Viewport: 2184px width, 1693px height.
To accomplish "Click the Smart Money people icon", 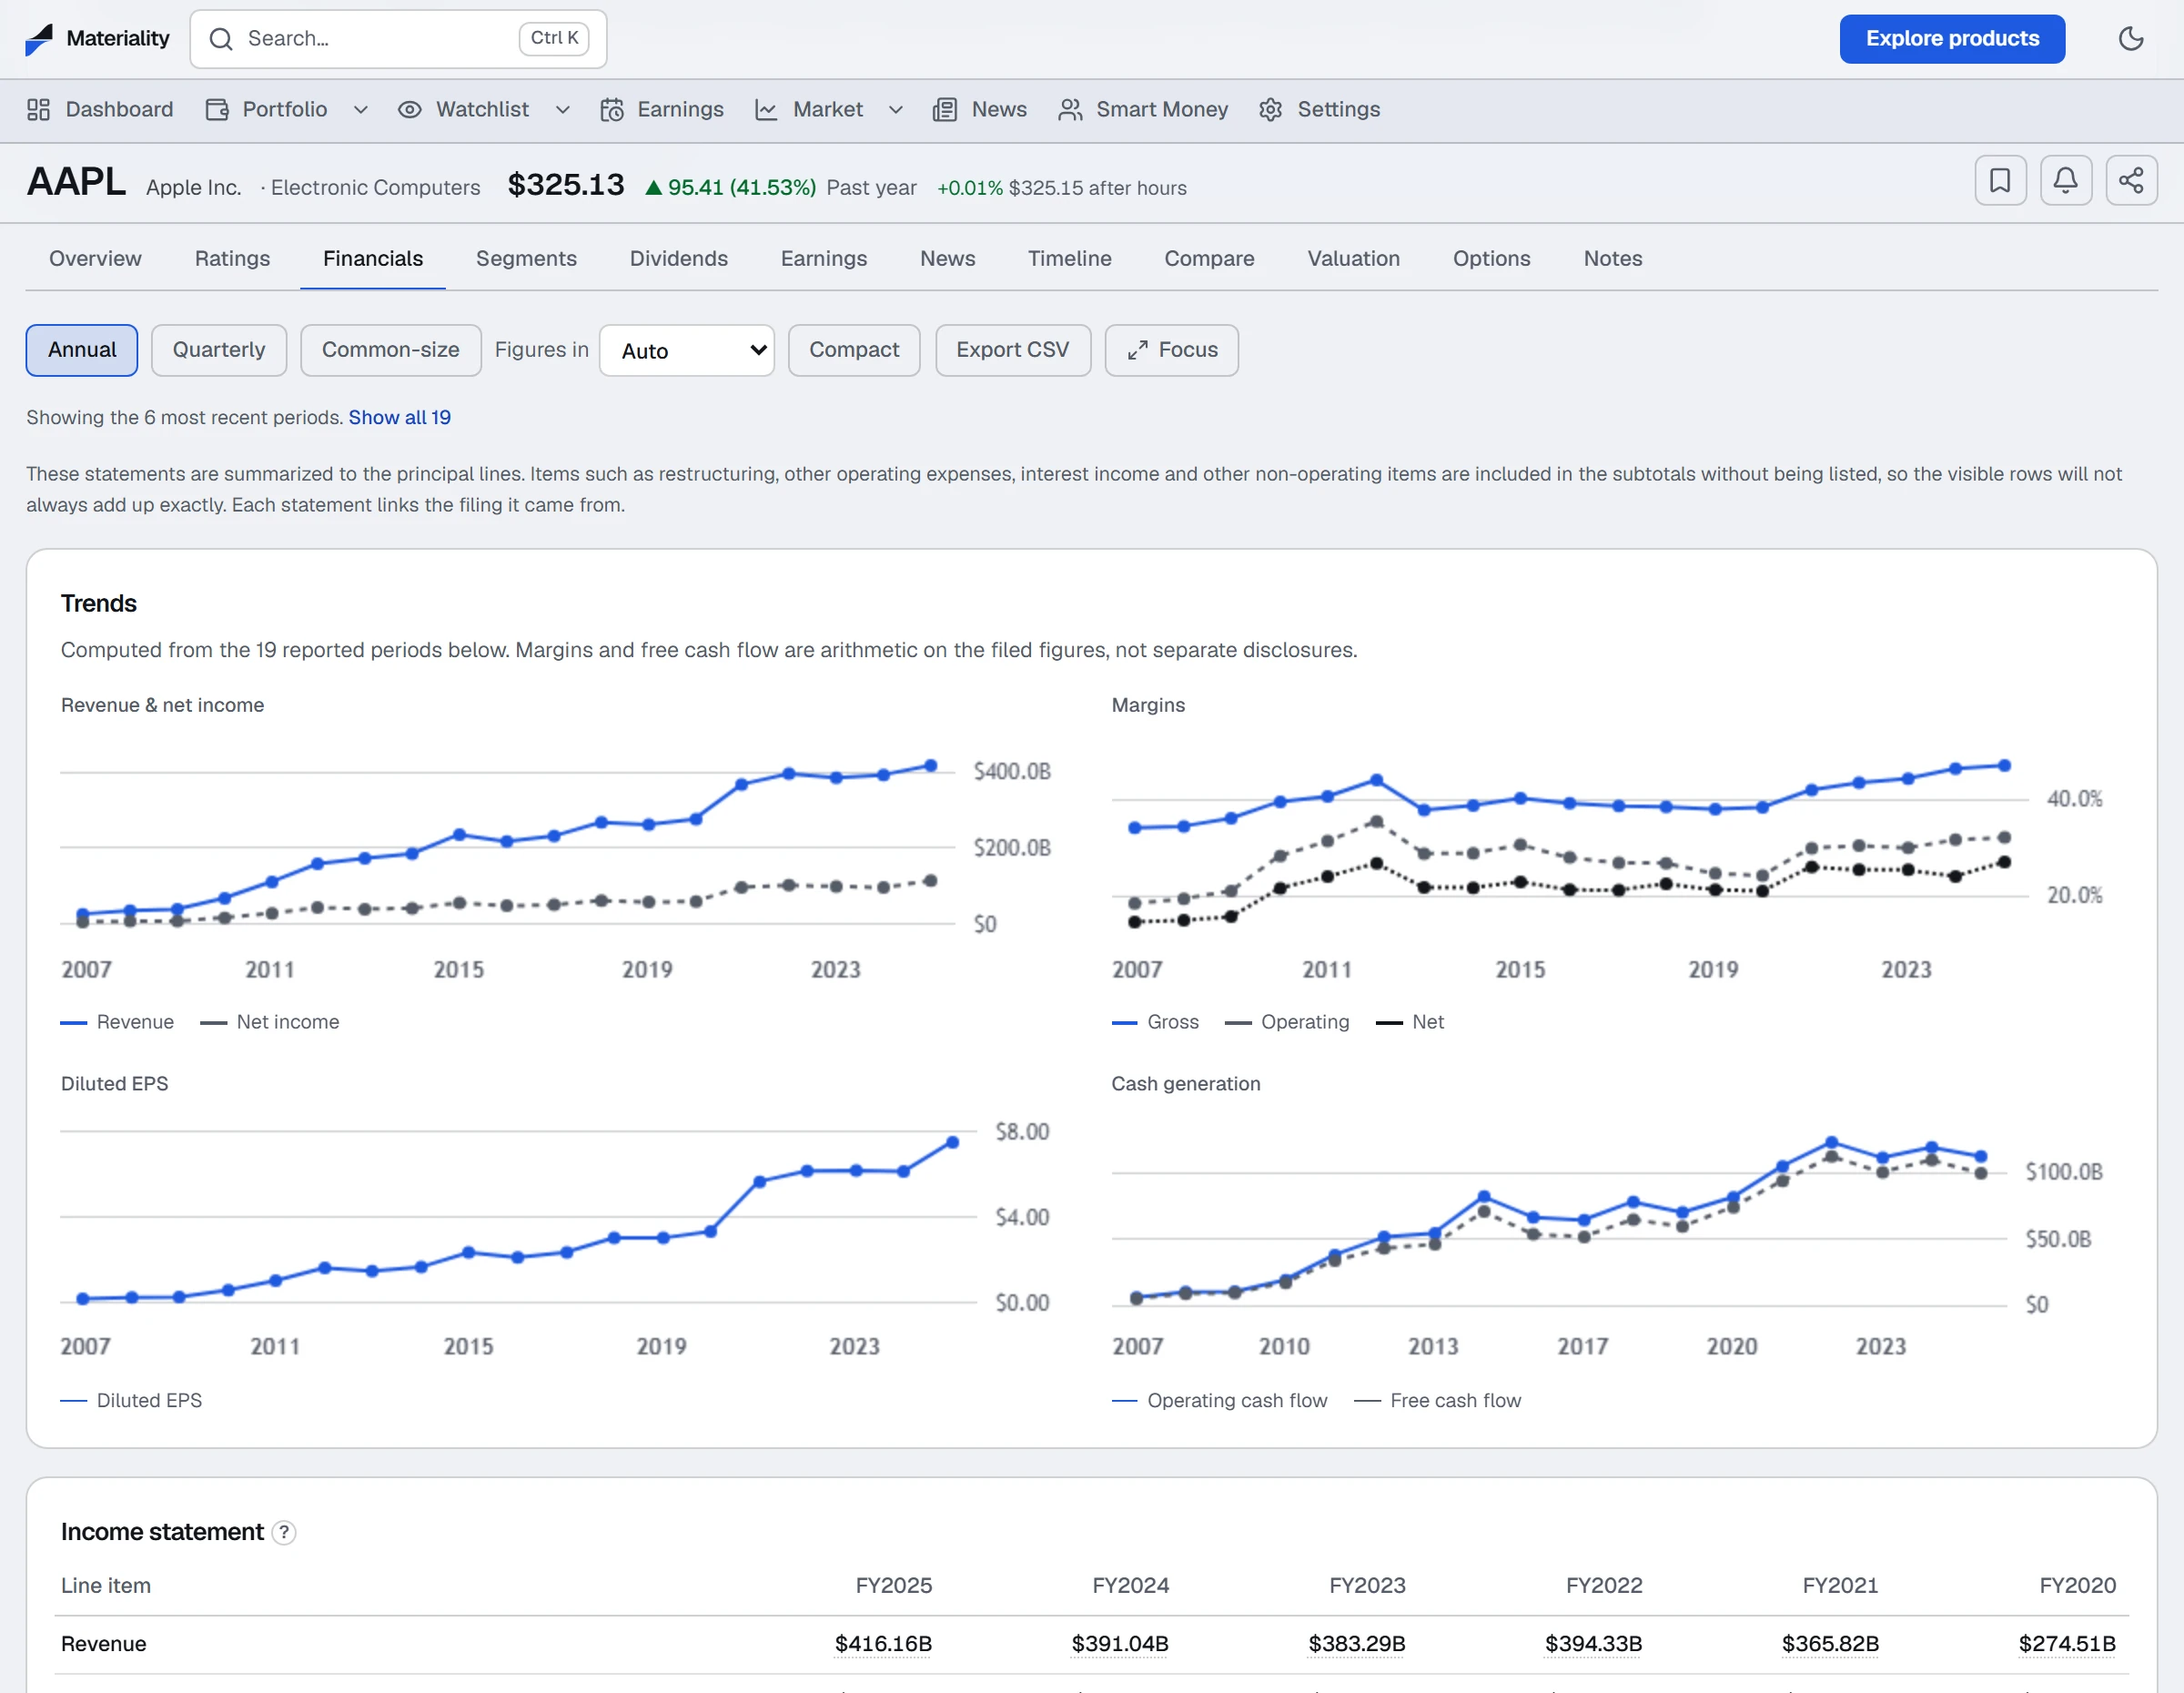I will click(1070, 109).
